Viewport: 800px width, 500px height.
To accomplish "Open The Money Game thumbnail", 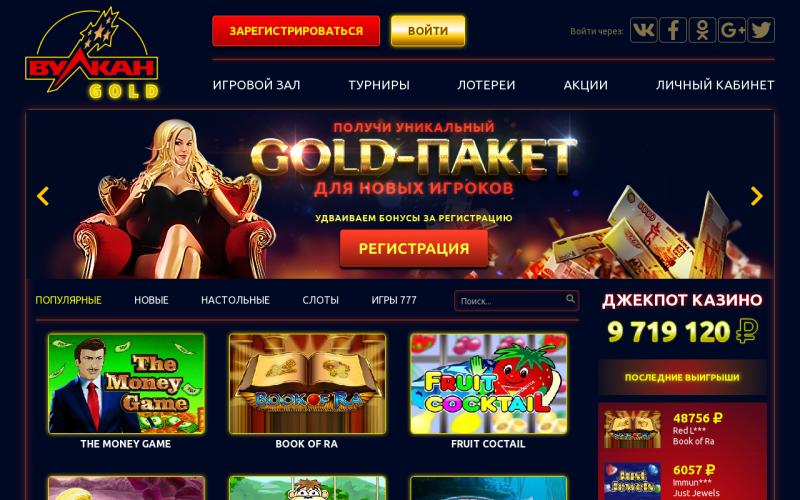I will [x=127, y=384].
